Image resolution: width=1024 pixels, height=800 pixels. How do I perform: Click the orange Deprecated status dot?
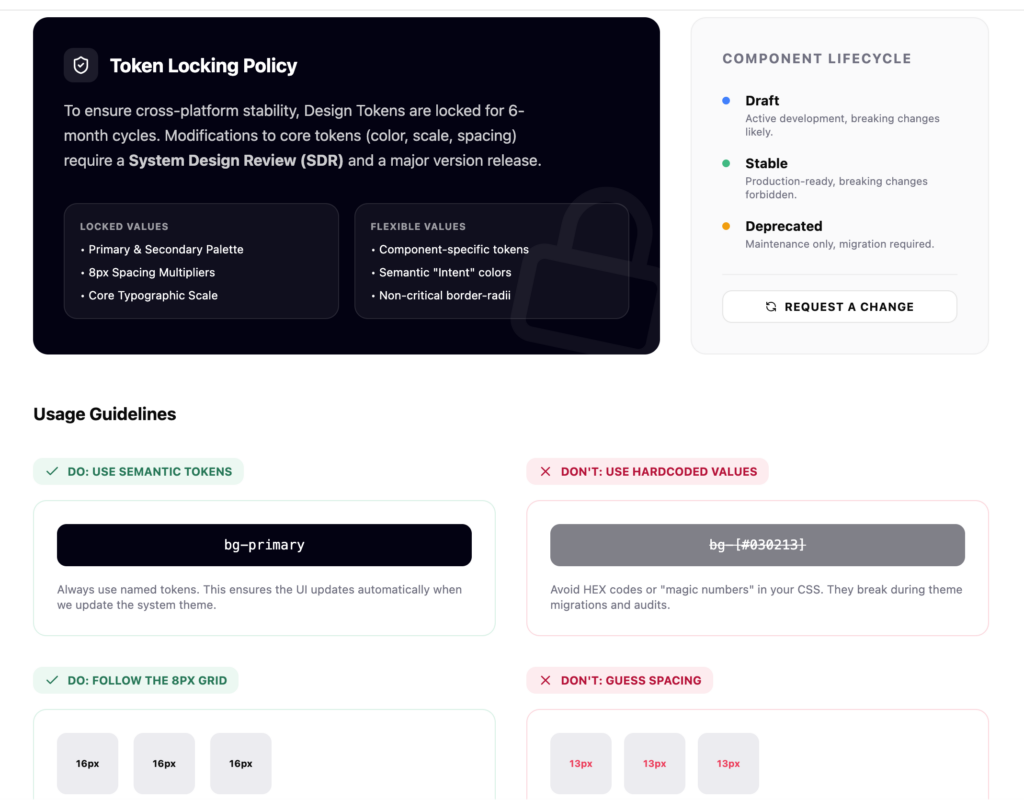point(726,226)
